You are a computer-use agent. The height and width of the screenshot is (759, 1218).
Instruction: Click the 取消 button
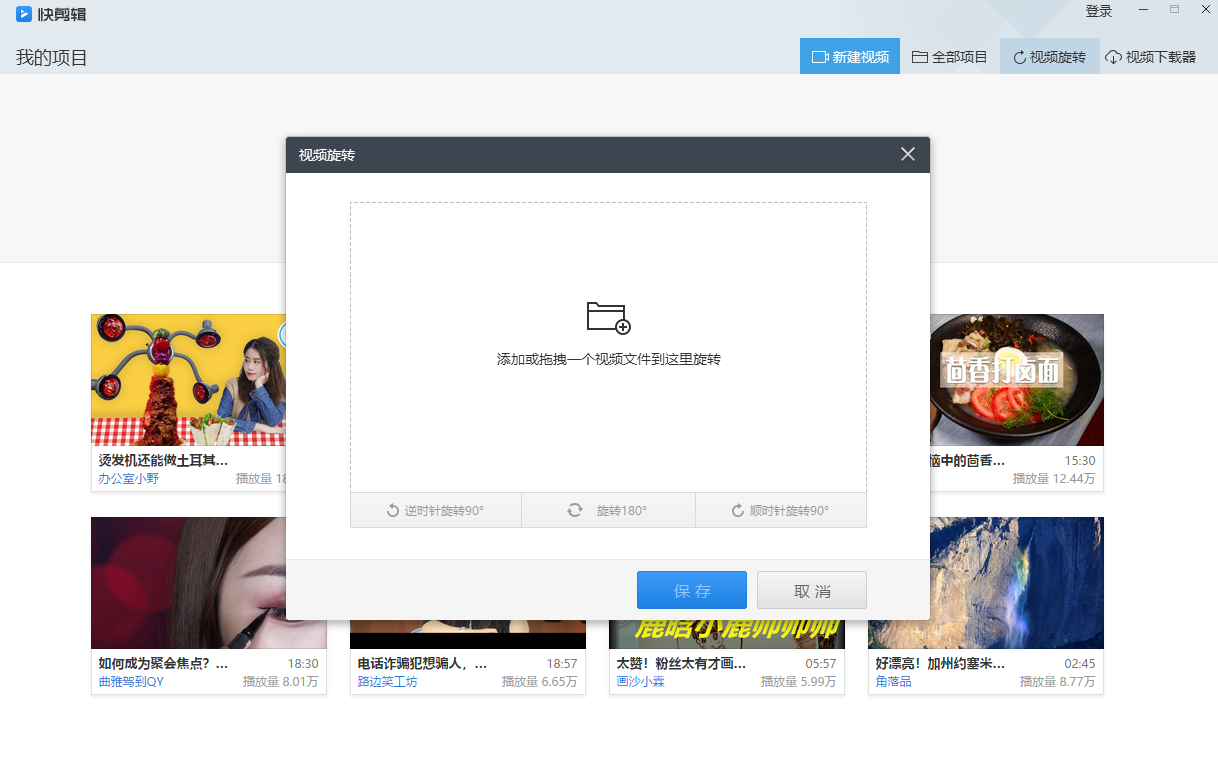811,591
